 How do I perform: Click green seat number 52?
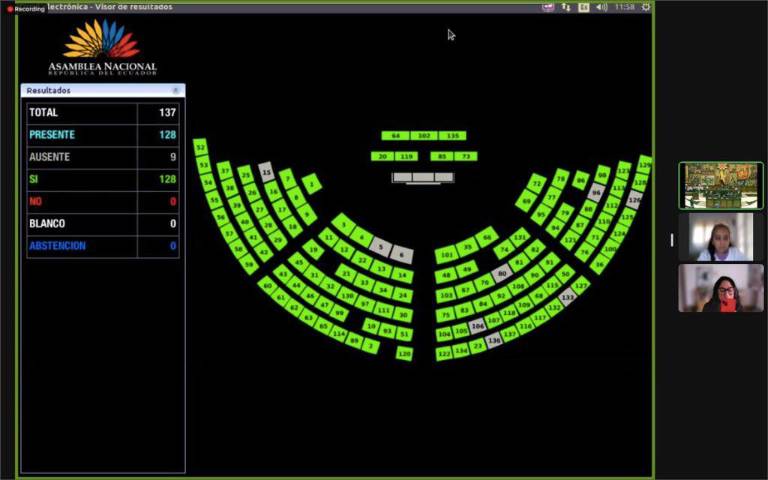tap(200, 147)
